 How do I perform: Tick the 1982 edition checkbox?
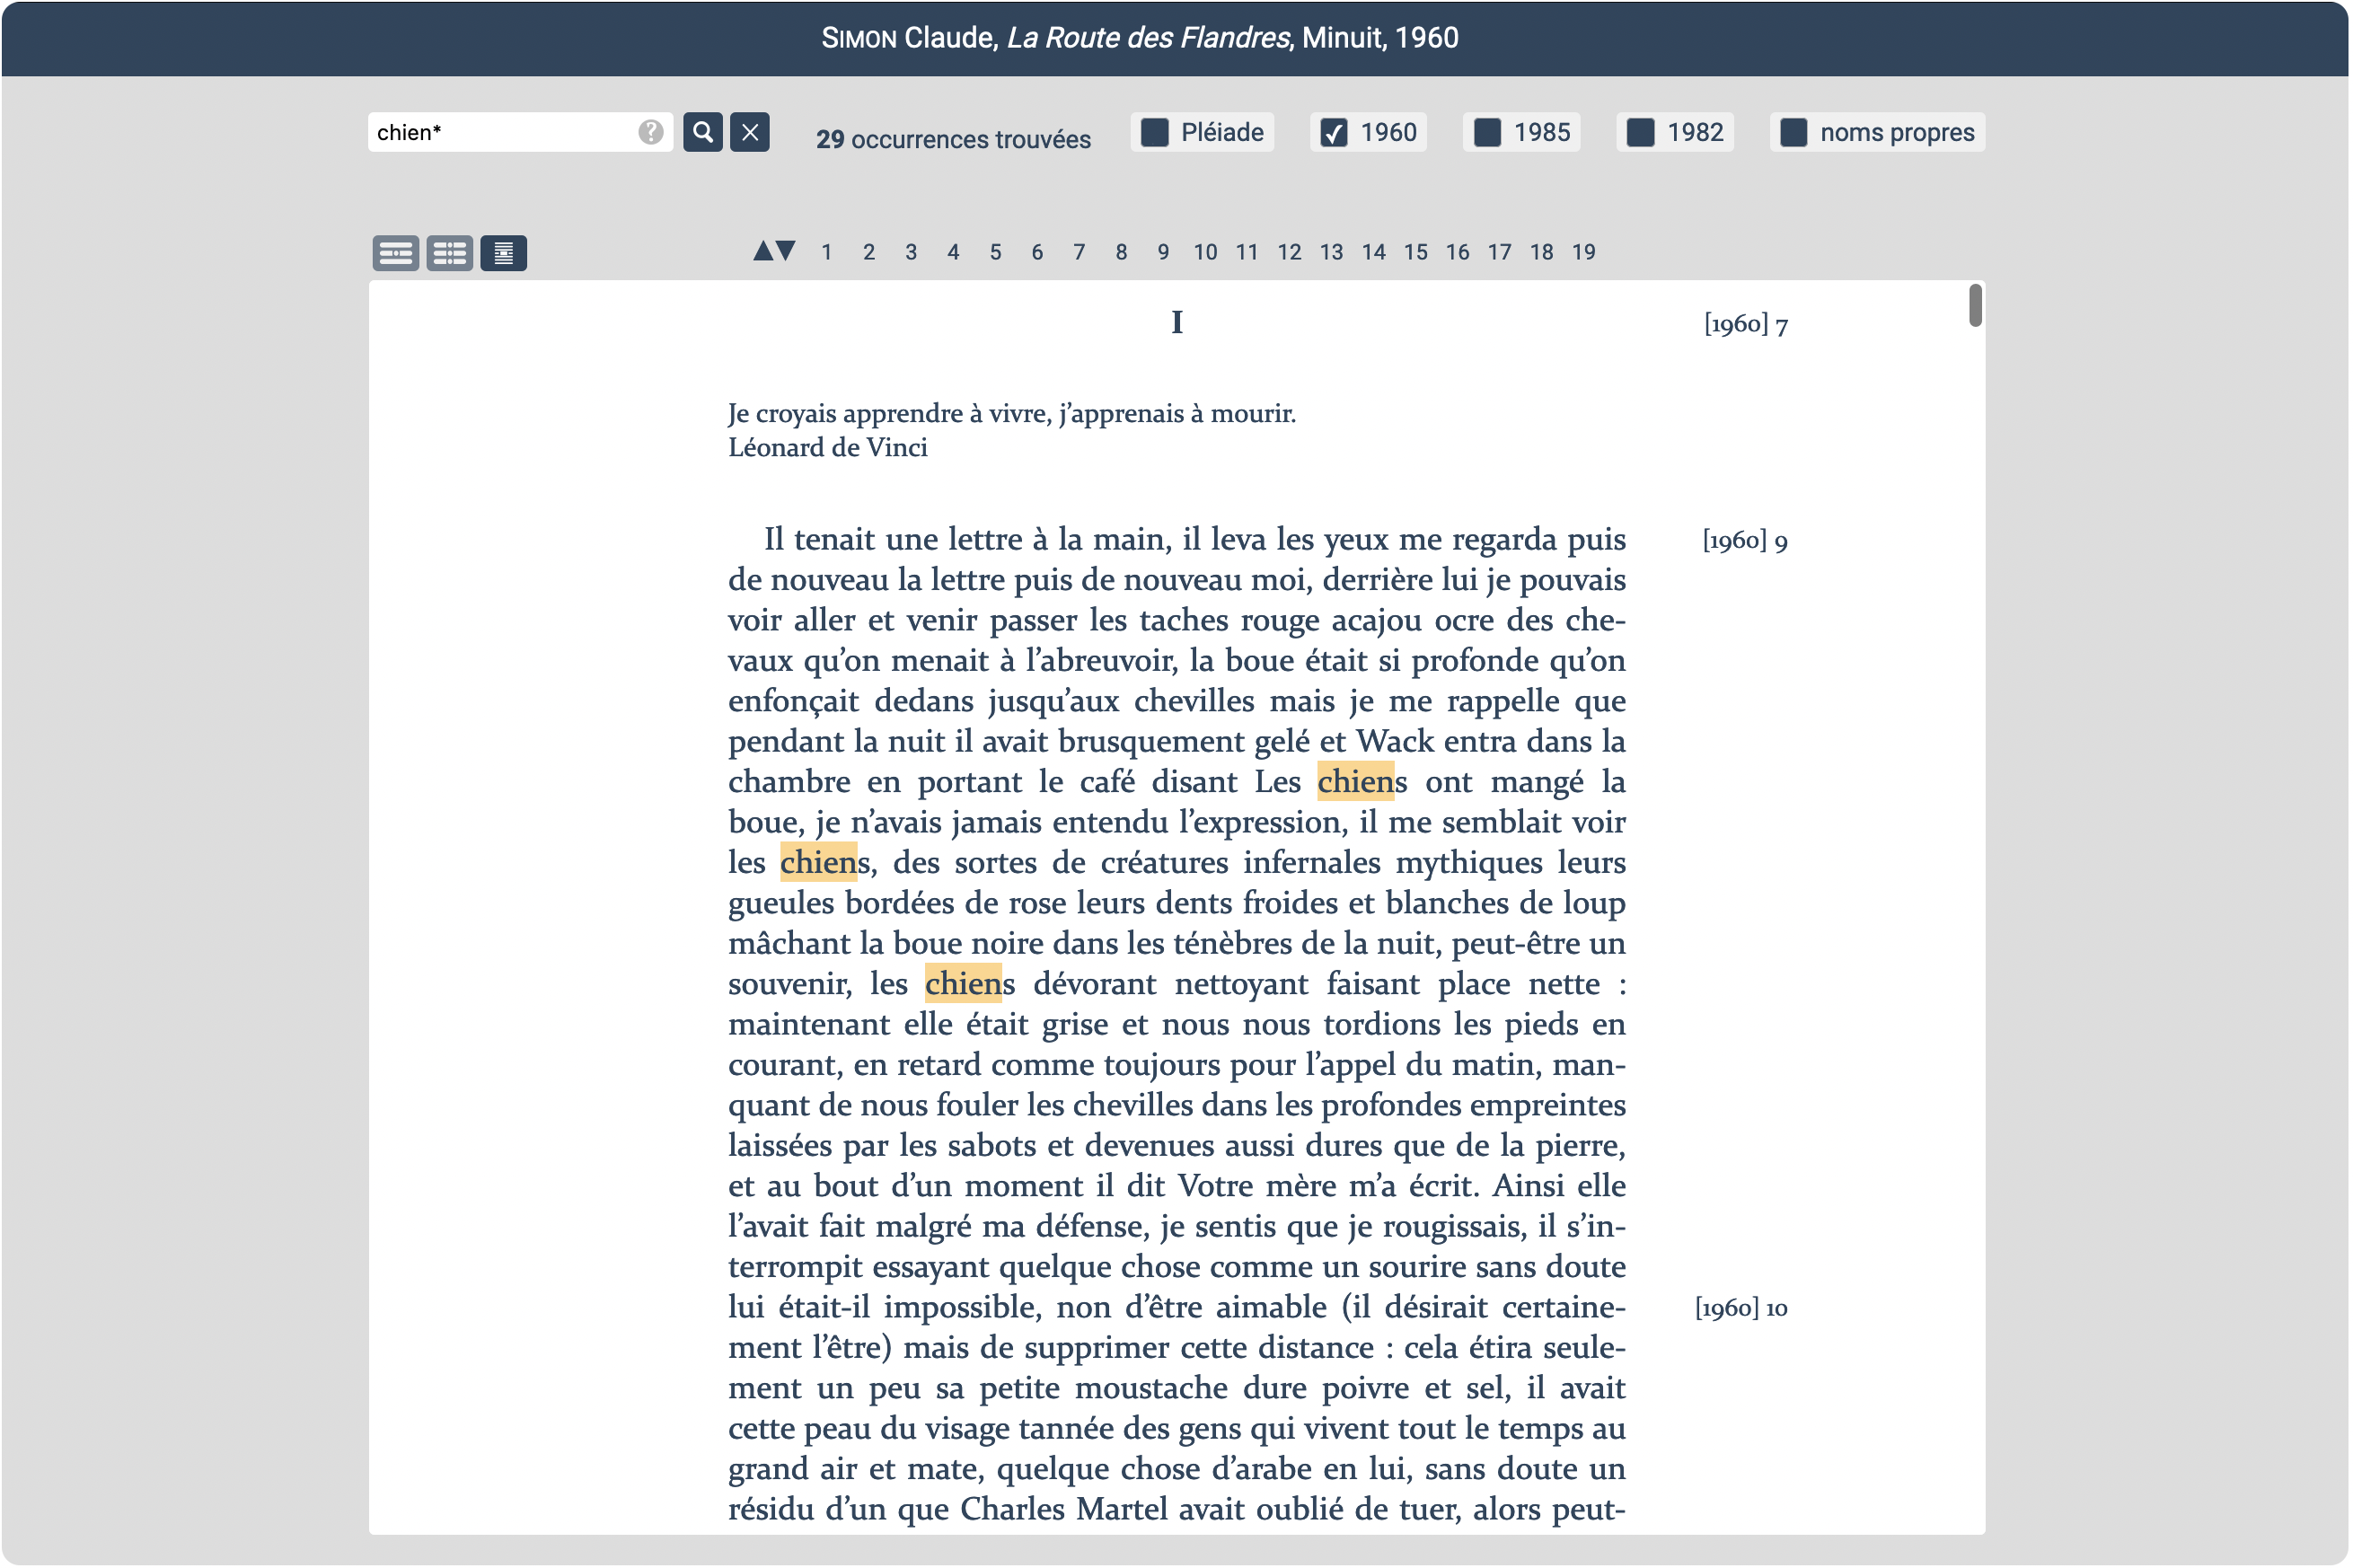1641,132
